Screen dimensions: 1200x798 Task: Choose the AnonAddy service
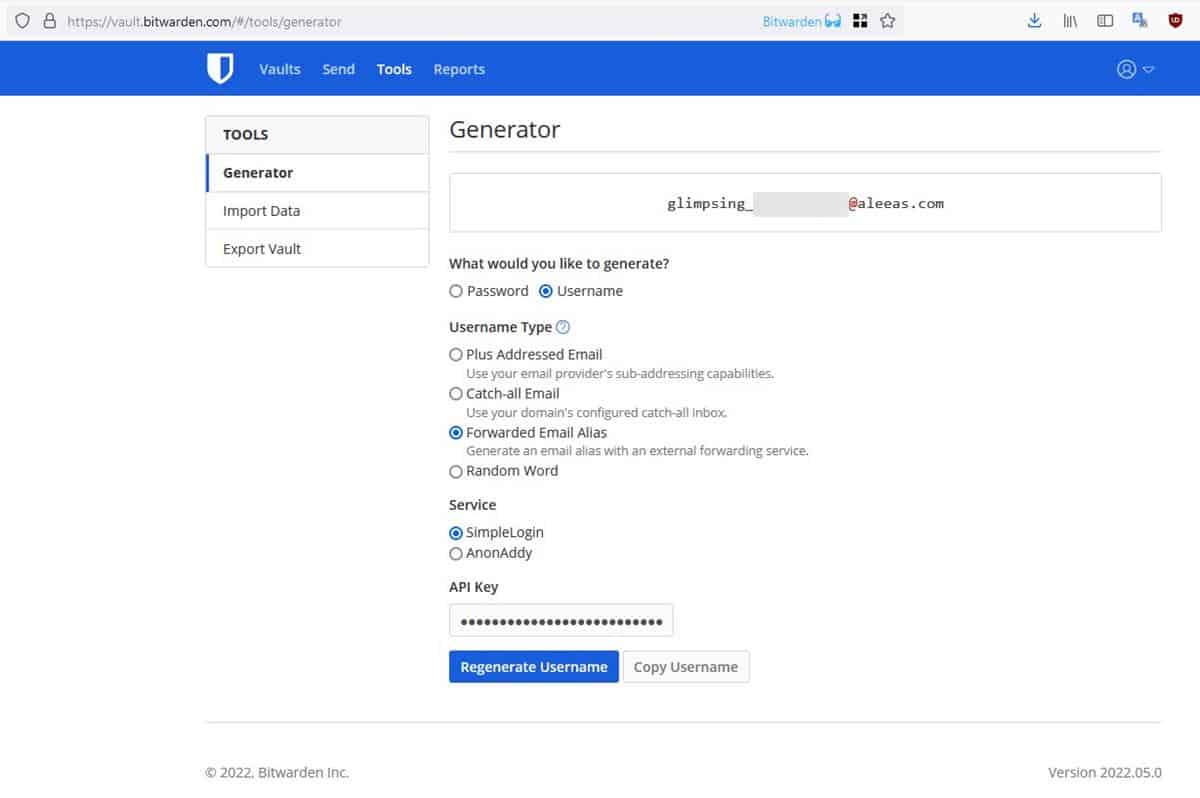pyautogui.click(x=456, y=553)
